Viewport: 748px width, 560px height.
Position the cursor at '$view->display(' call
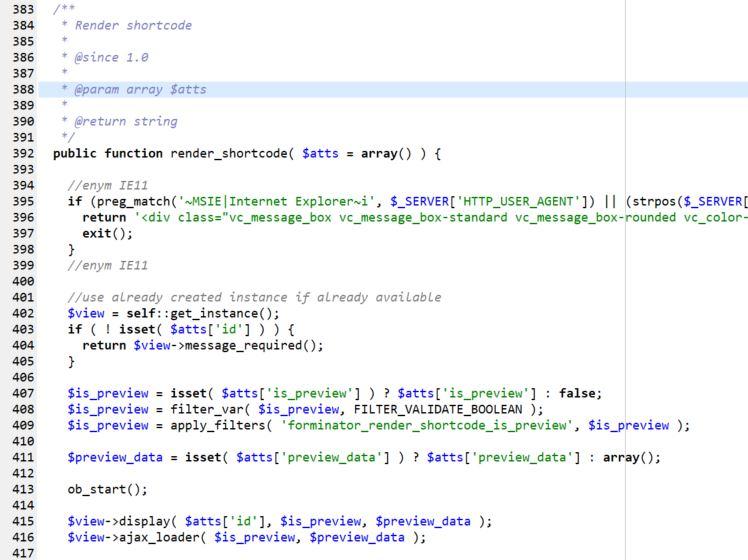(122, 521)
